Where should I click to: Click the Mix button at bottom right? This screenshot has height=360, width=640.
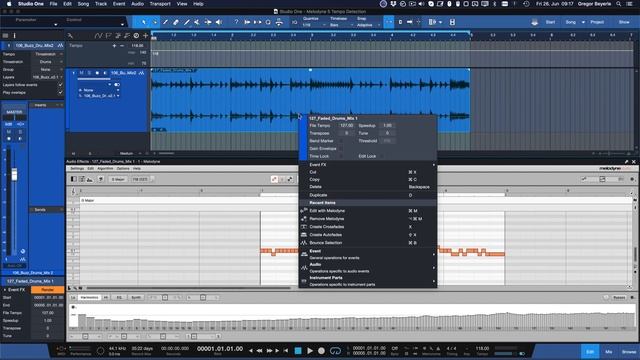pos(609,352)
